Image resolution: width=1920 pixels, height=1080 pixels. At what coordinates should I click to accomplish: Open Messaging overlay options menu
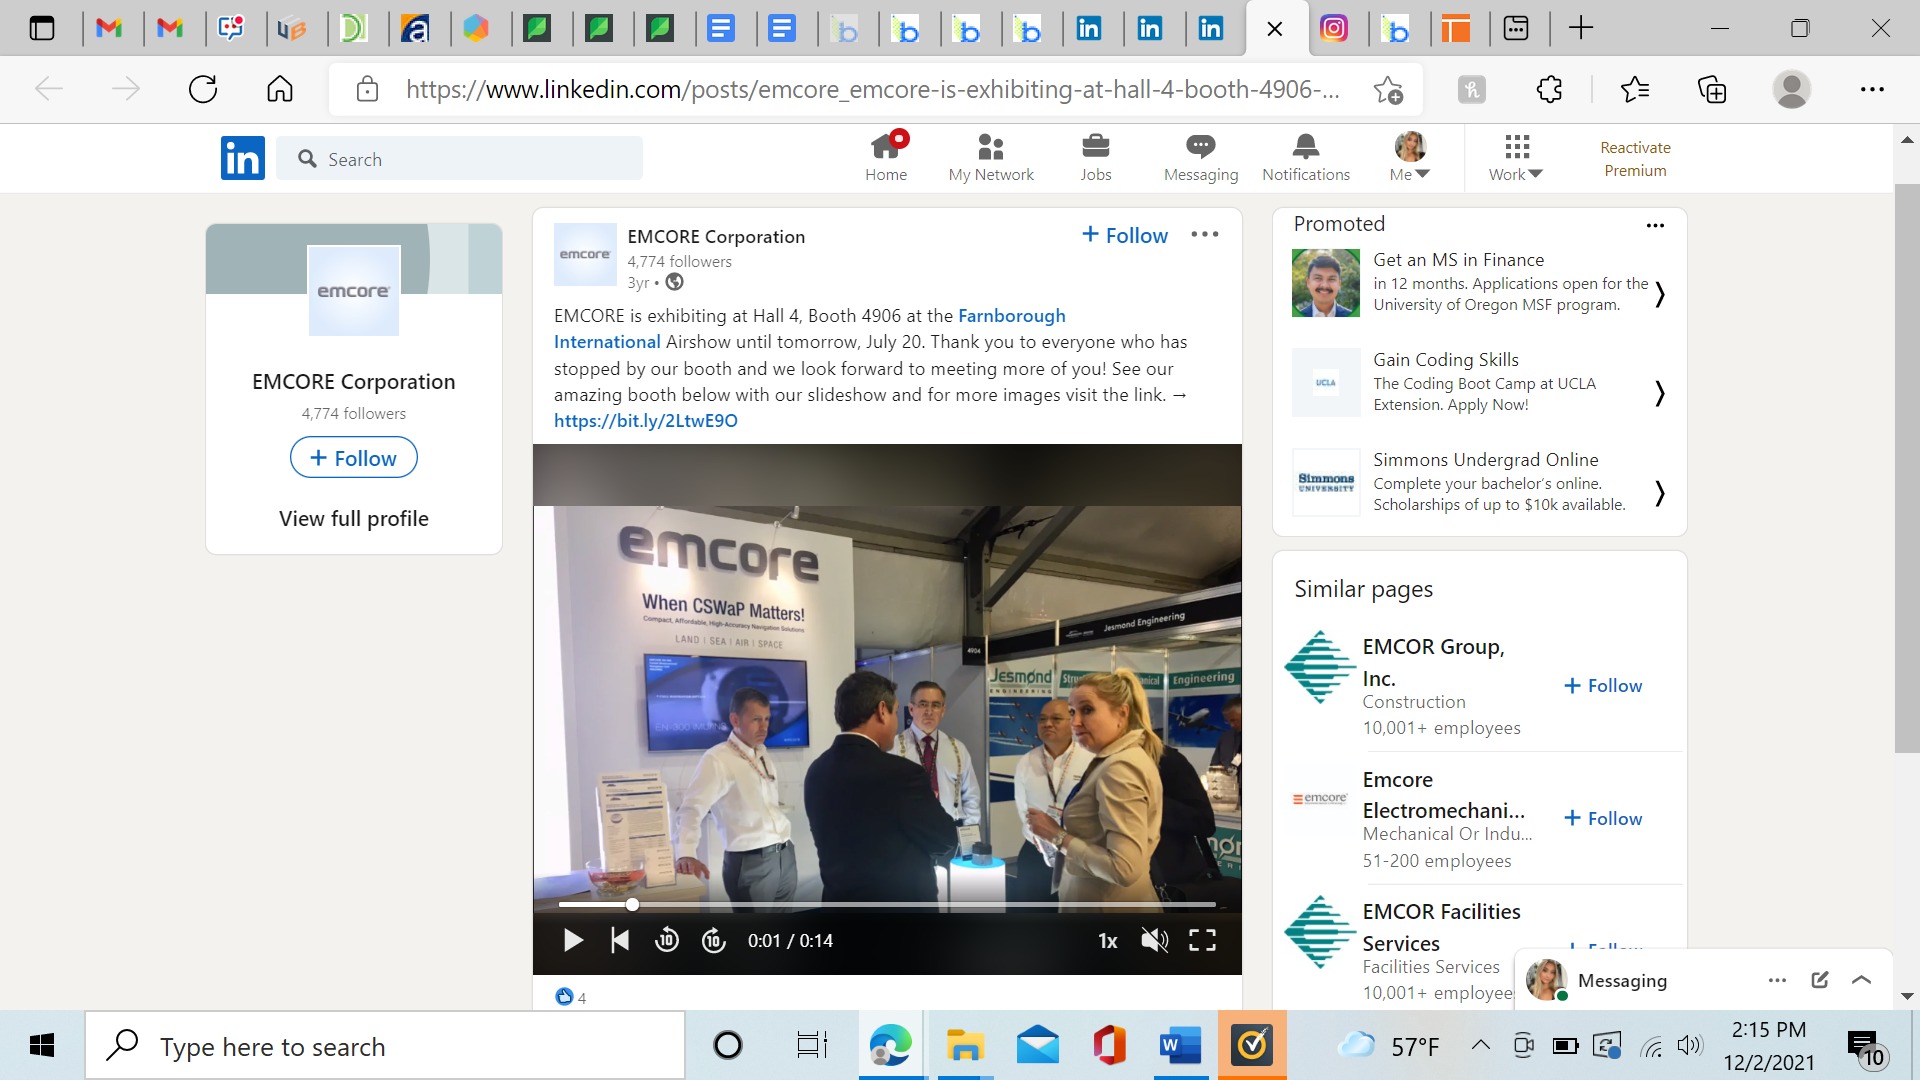point(1777,980)
